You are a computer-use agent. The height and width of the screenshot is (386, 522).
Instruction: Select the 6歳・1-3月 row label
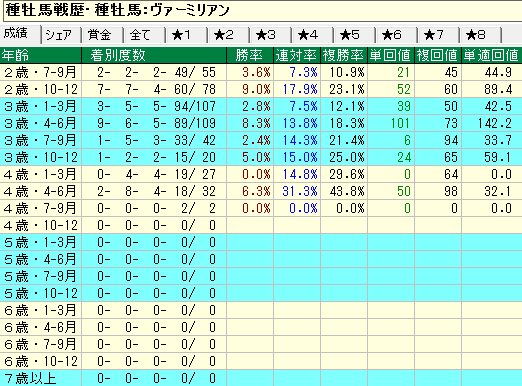click(x=41, y=310)
